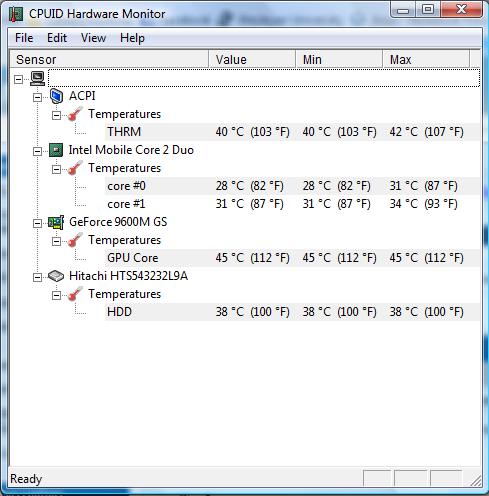The height and width of the screenshot is (496, 489).
Task: Collapse the Hitachi HTS543232L9A node
Action: [x=37, y=277]
